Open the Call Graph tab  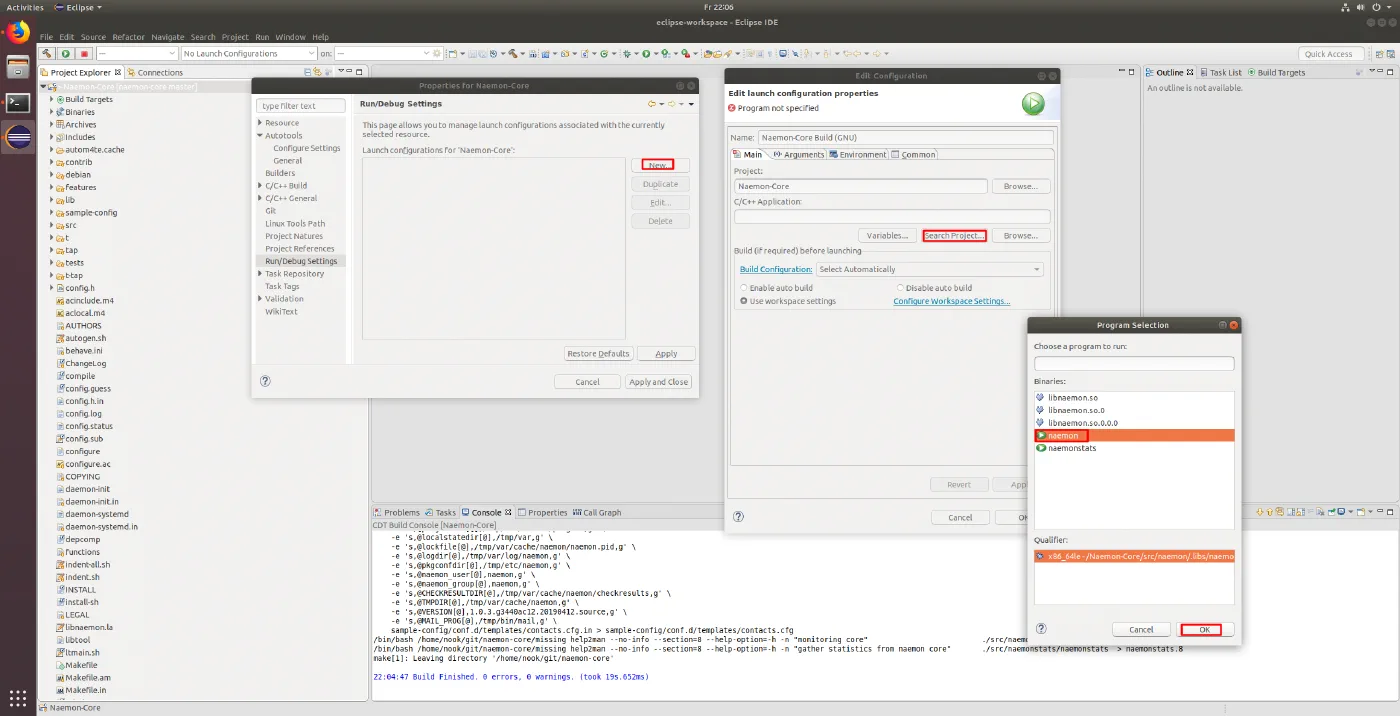pos(597,512)
